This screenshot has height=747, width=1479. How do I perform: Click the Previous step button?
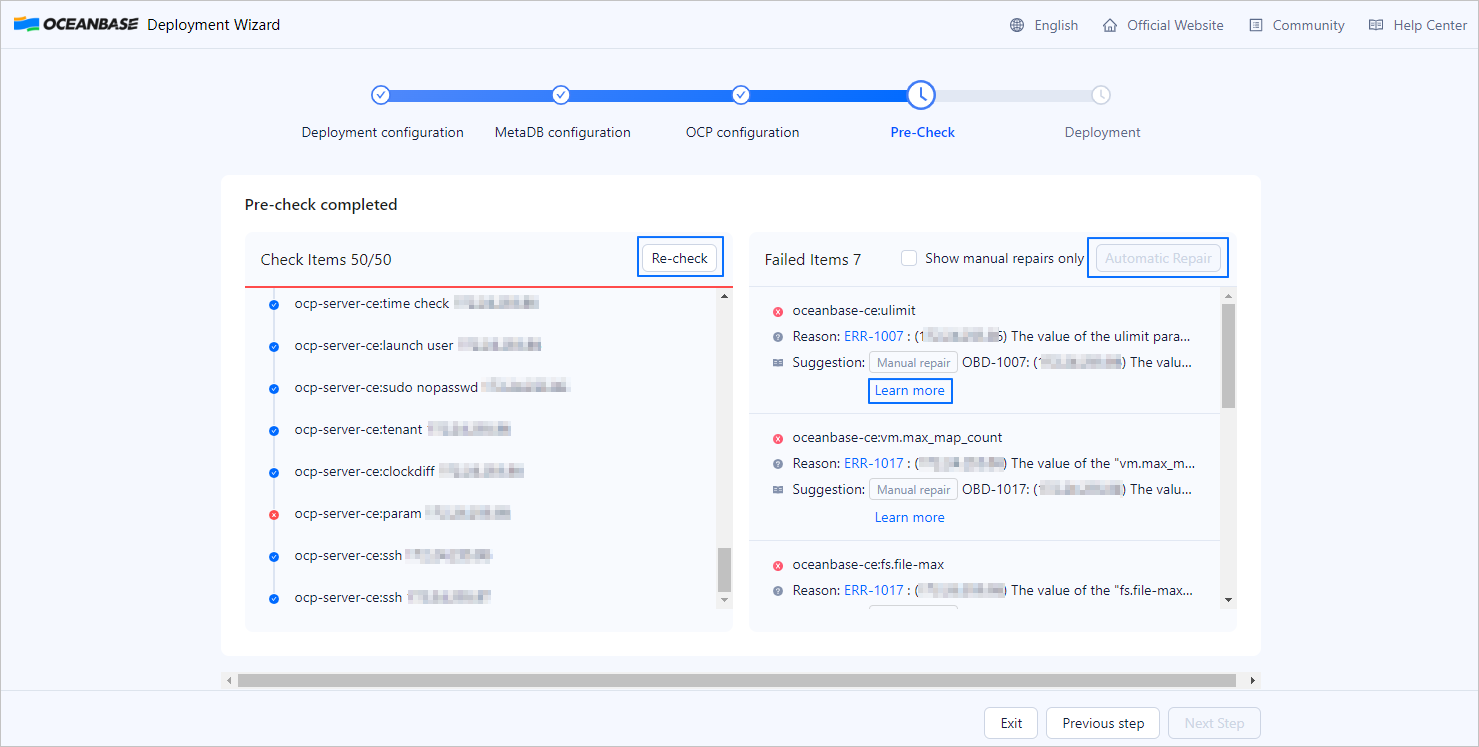(x=1103, y=723)
